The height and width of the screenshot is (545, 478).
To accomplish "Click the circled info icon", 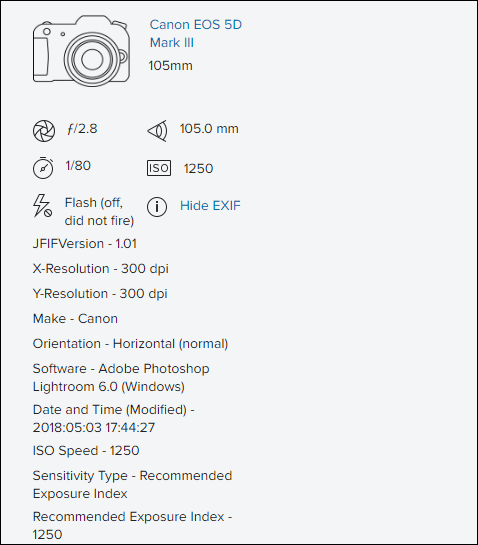I will (157, 207).
